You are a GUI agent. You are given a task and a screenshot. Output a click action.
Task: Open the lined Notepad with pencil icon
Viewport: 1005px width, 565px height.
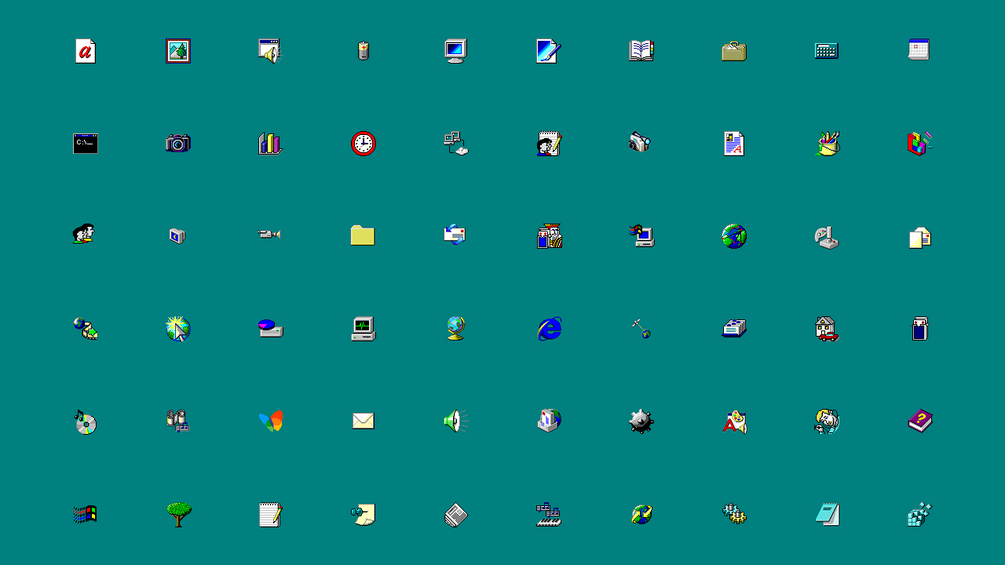[x=270, y=514]
